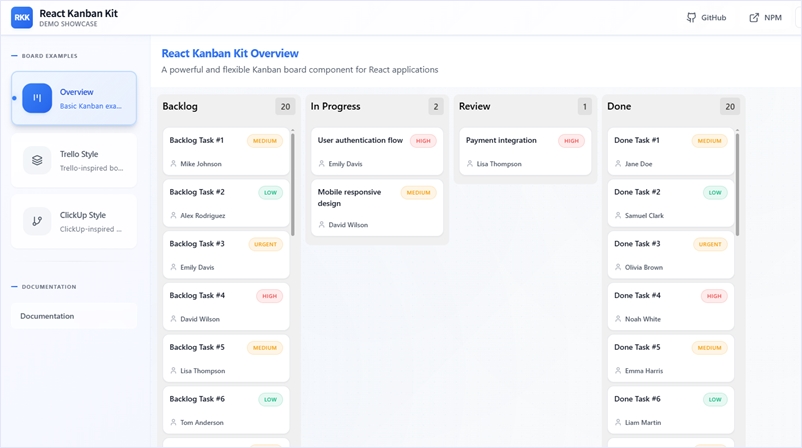Click the ClickUp Style branch icon

pyautogui.click(x=37, y=221)
